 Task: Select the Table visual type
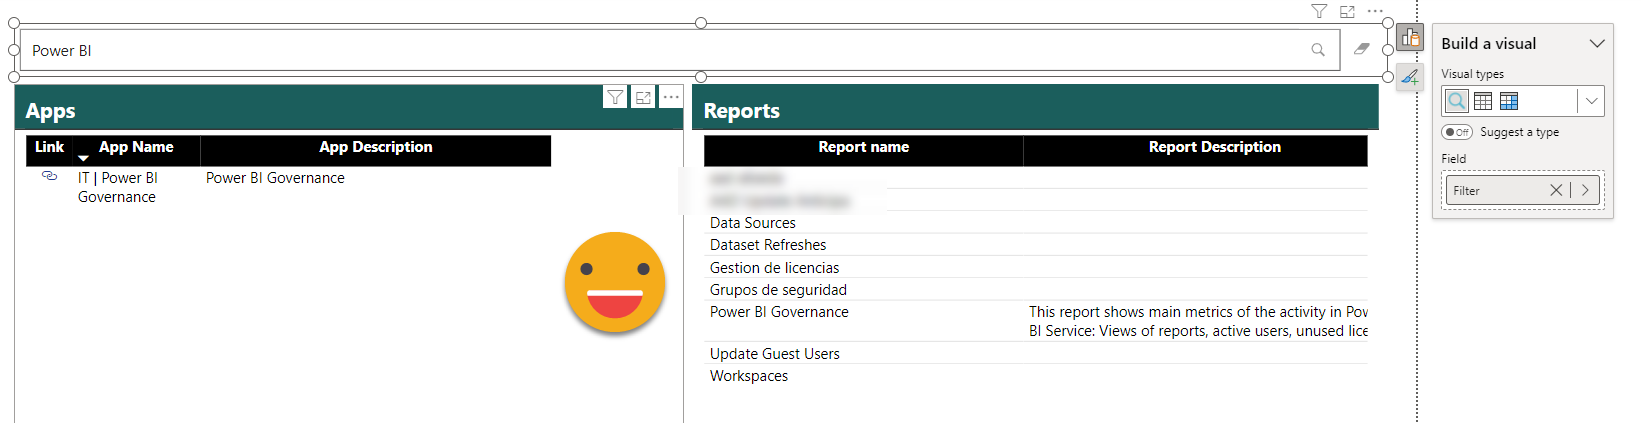(x=1483, y=101)
